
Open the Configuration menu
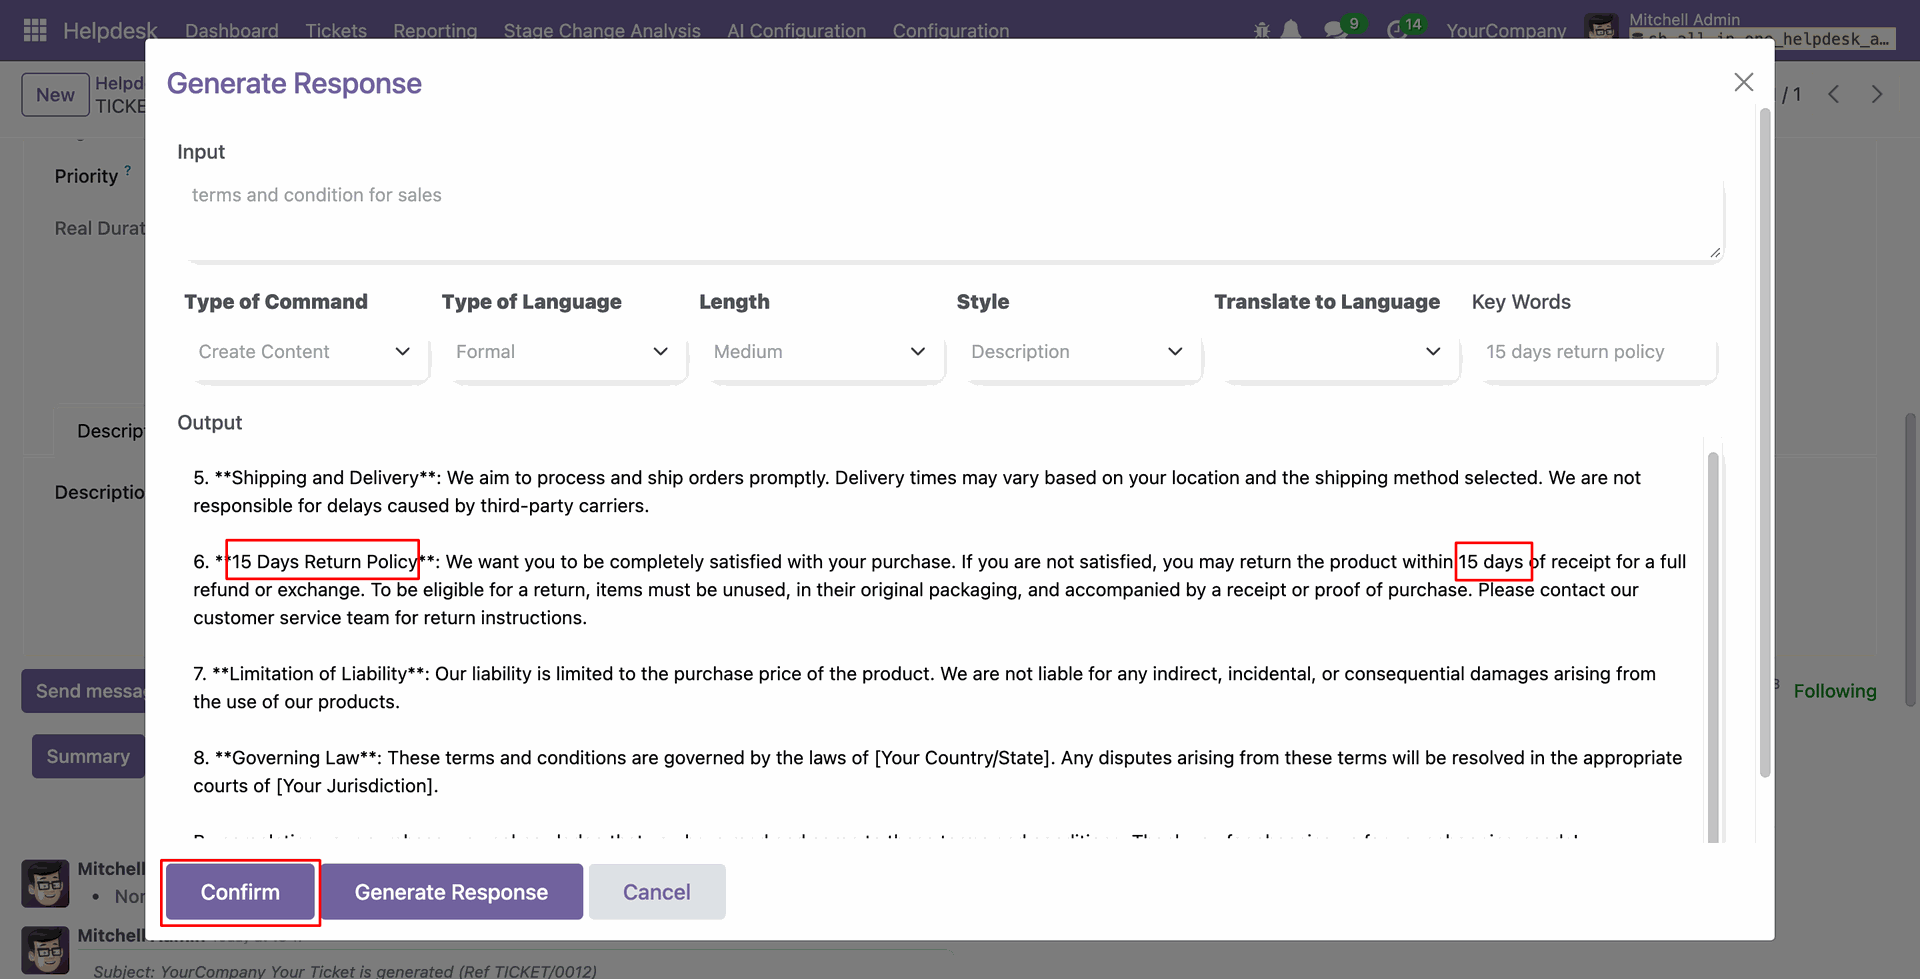(951, 30)
